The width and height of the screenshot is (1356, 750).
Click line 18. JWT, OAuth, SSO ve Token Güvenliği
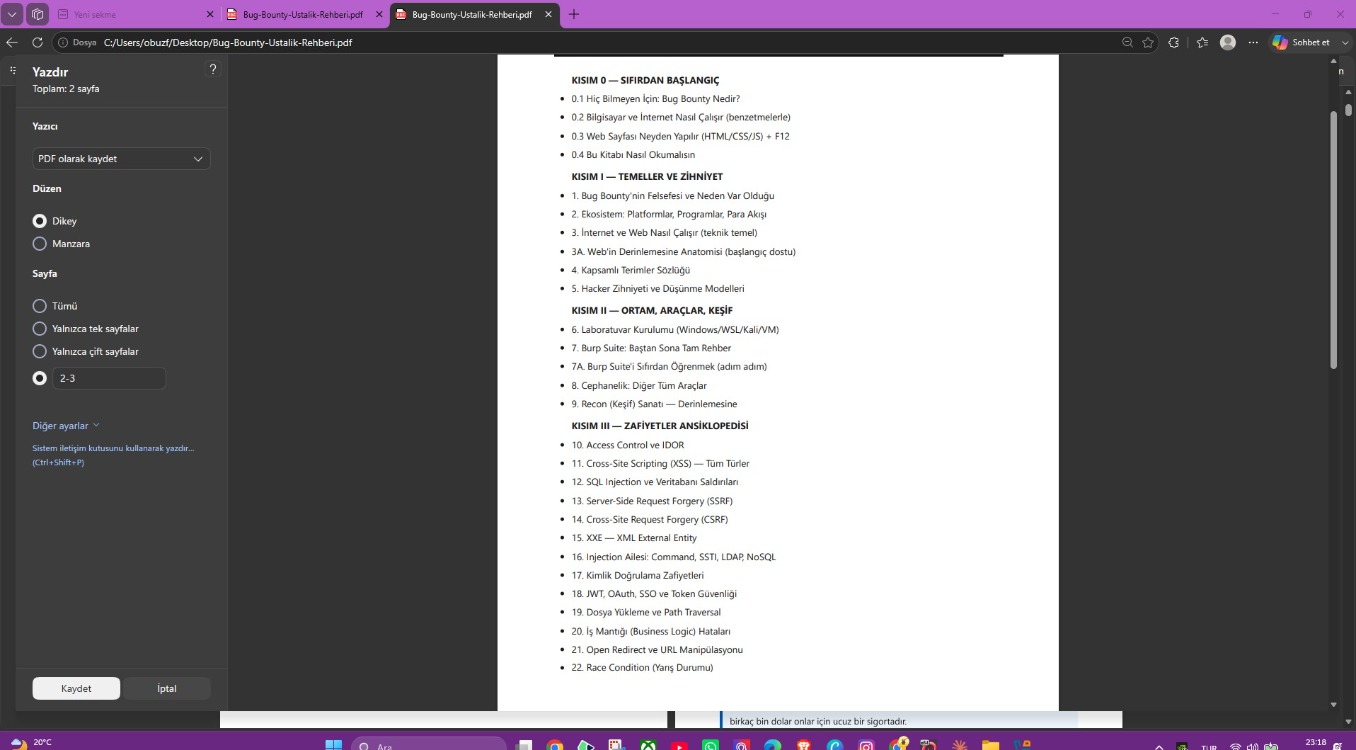[654, 594]
